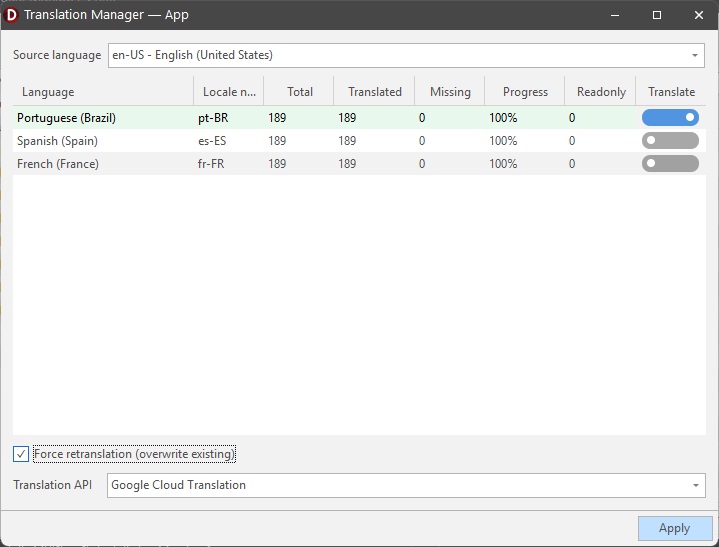This screenshot has width=719, height=547.
Task: Click the Translate column header
Action: point(671,92)
